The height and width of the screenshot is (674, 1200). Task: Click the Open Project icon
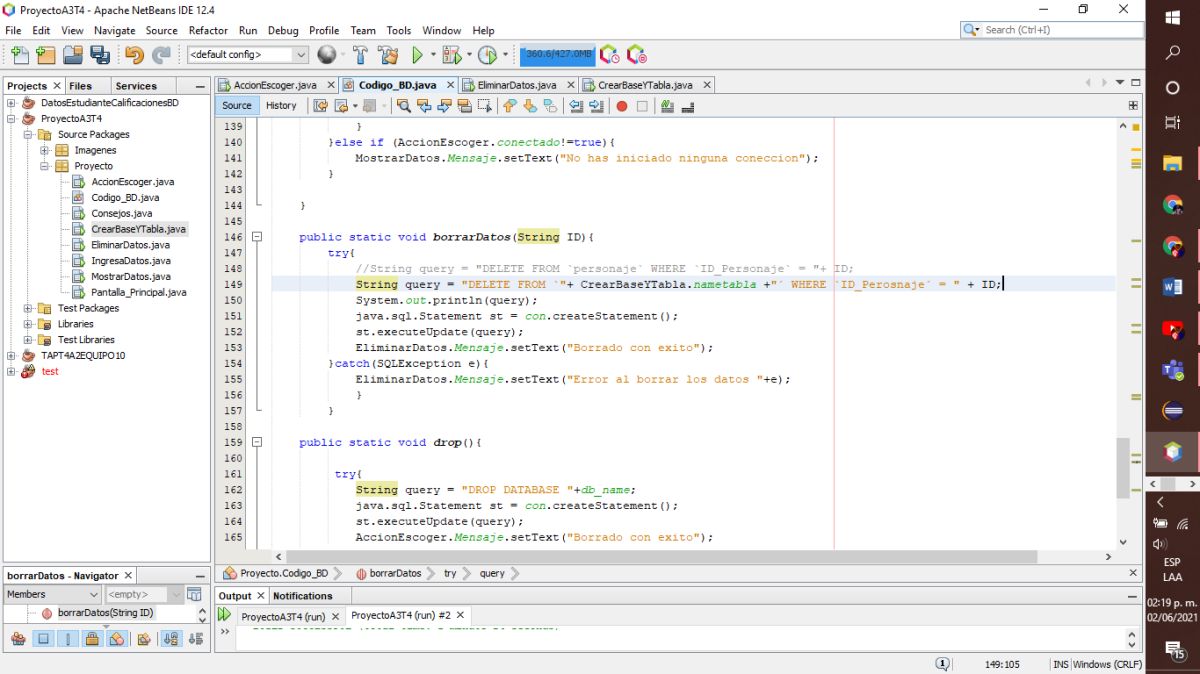pos(73,55)
